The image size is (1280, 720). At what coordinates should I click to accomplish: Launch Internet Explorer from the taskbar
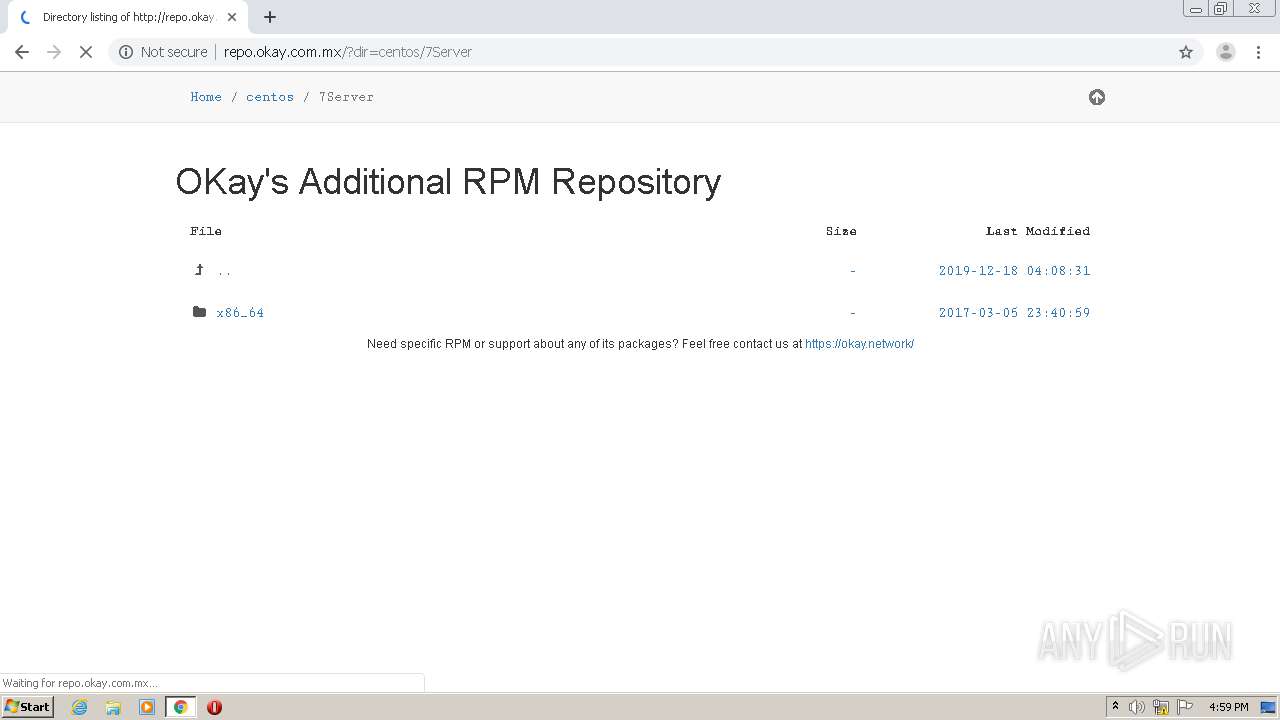click(80, 707)
